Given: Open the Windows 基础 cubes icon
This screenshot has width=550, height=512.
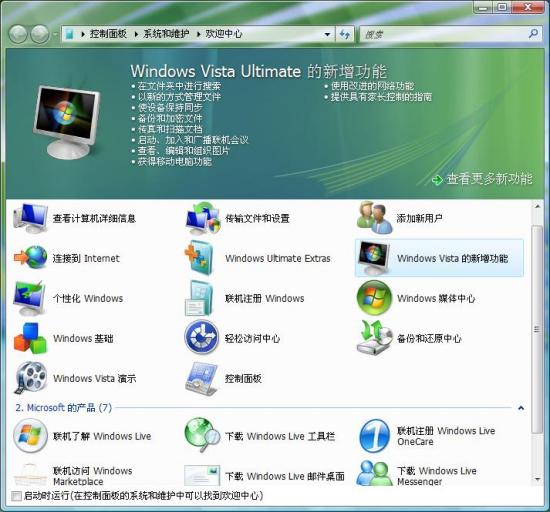Looking at the screenshot, I should [30, 338].
